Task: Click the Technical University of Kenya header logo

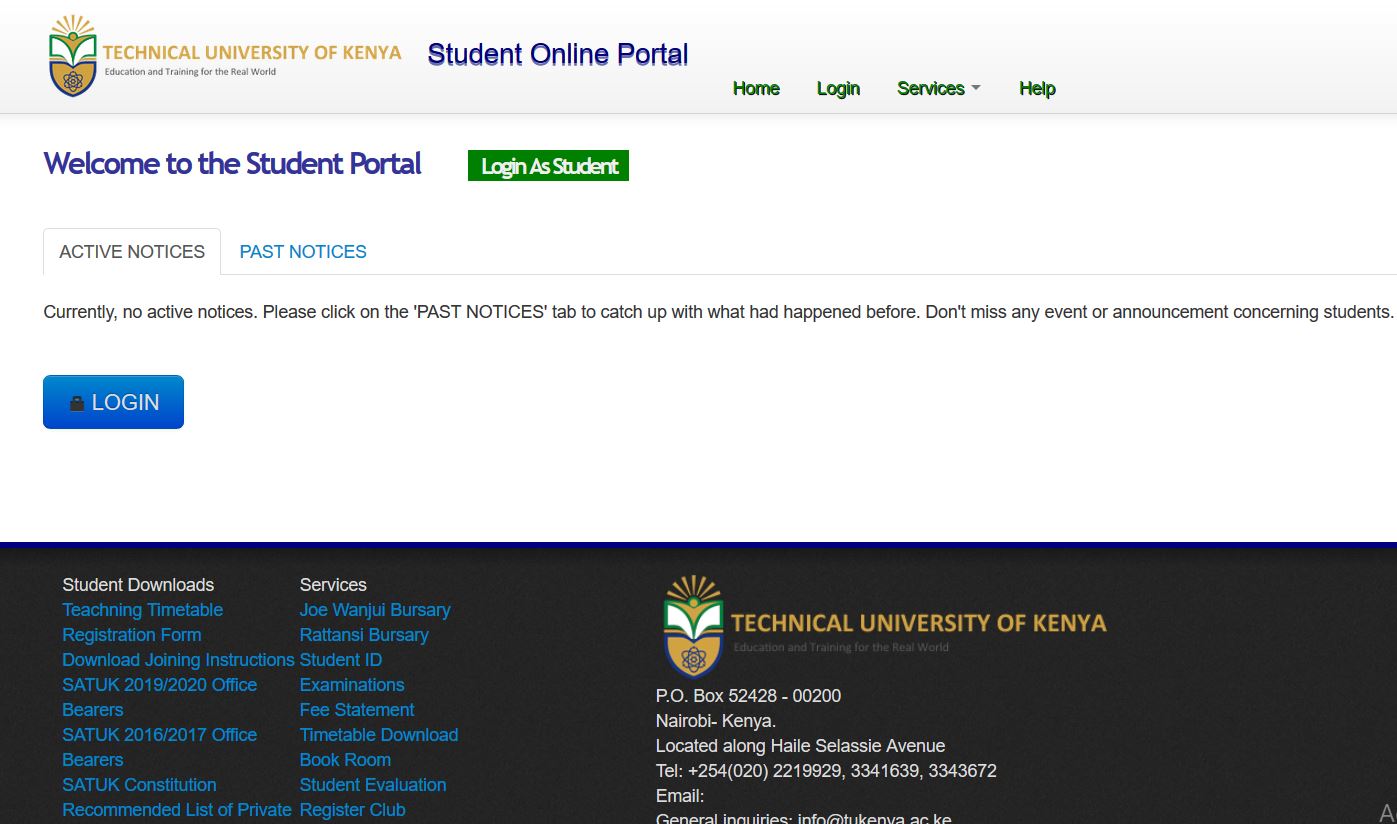Action: (225, 56)
